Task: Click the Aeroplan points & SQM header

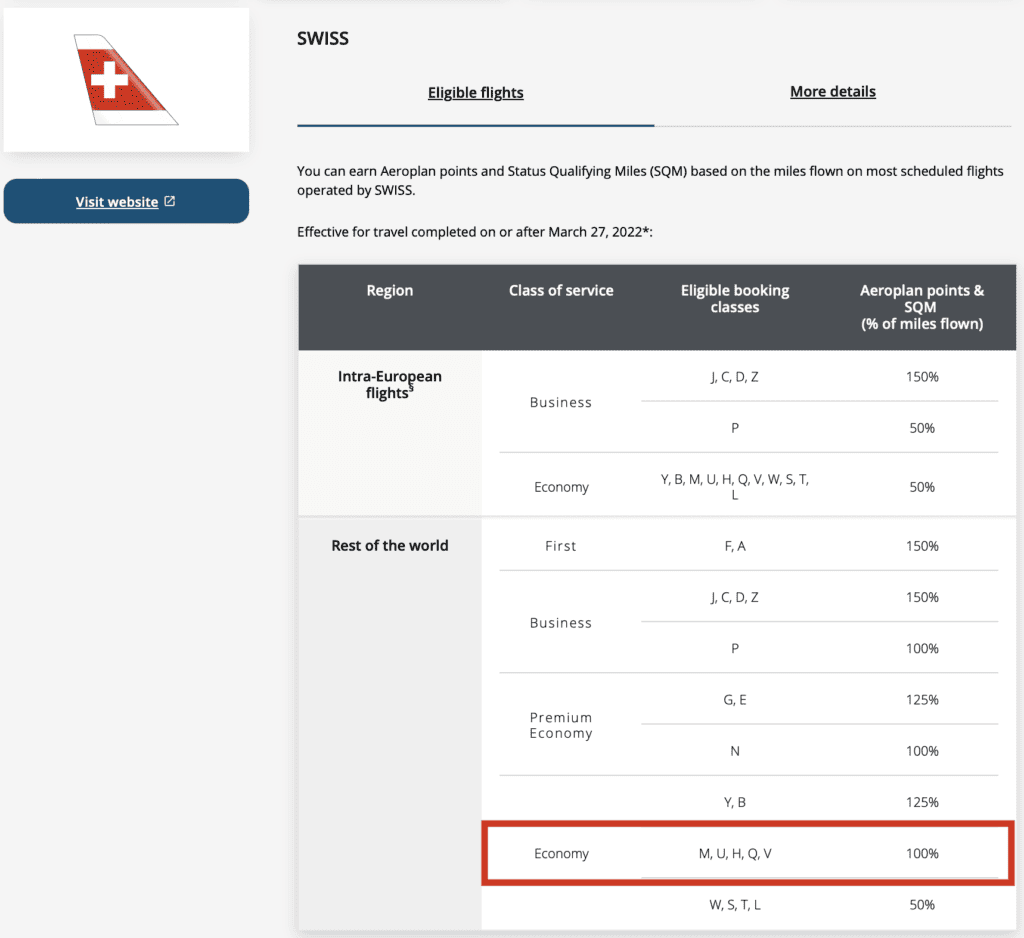Action: [x=921, y=307]
